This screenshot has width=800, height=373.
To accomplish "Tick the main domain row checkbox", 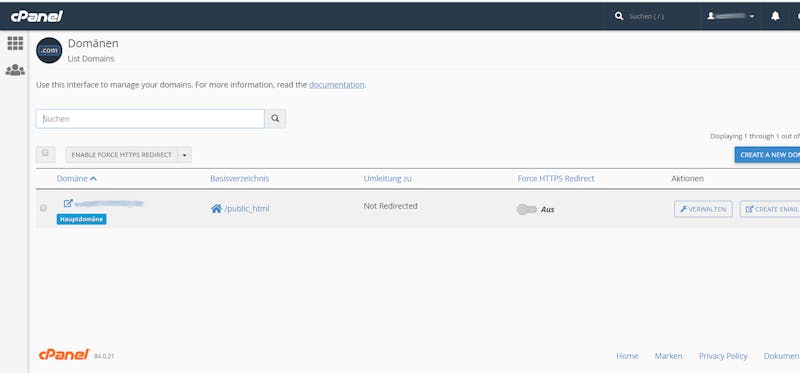I will (43, 208).
